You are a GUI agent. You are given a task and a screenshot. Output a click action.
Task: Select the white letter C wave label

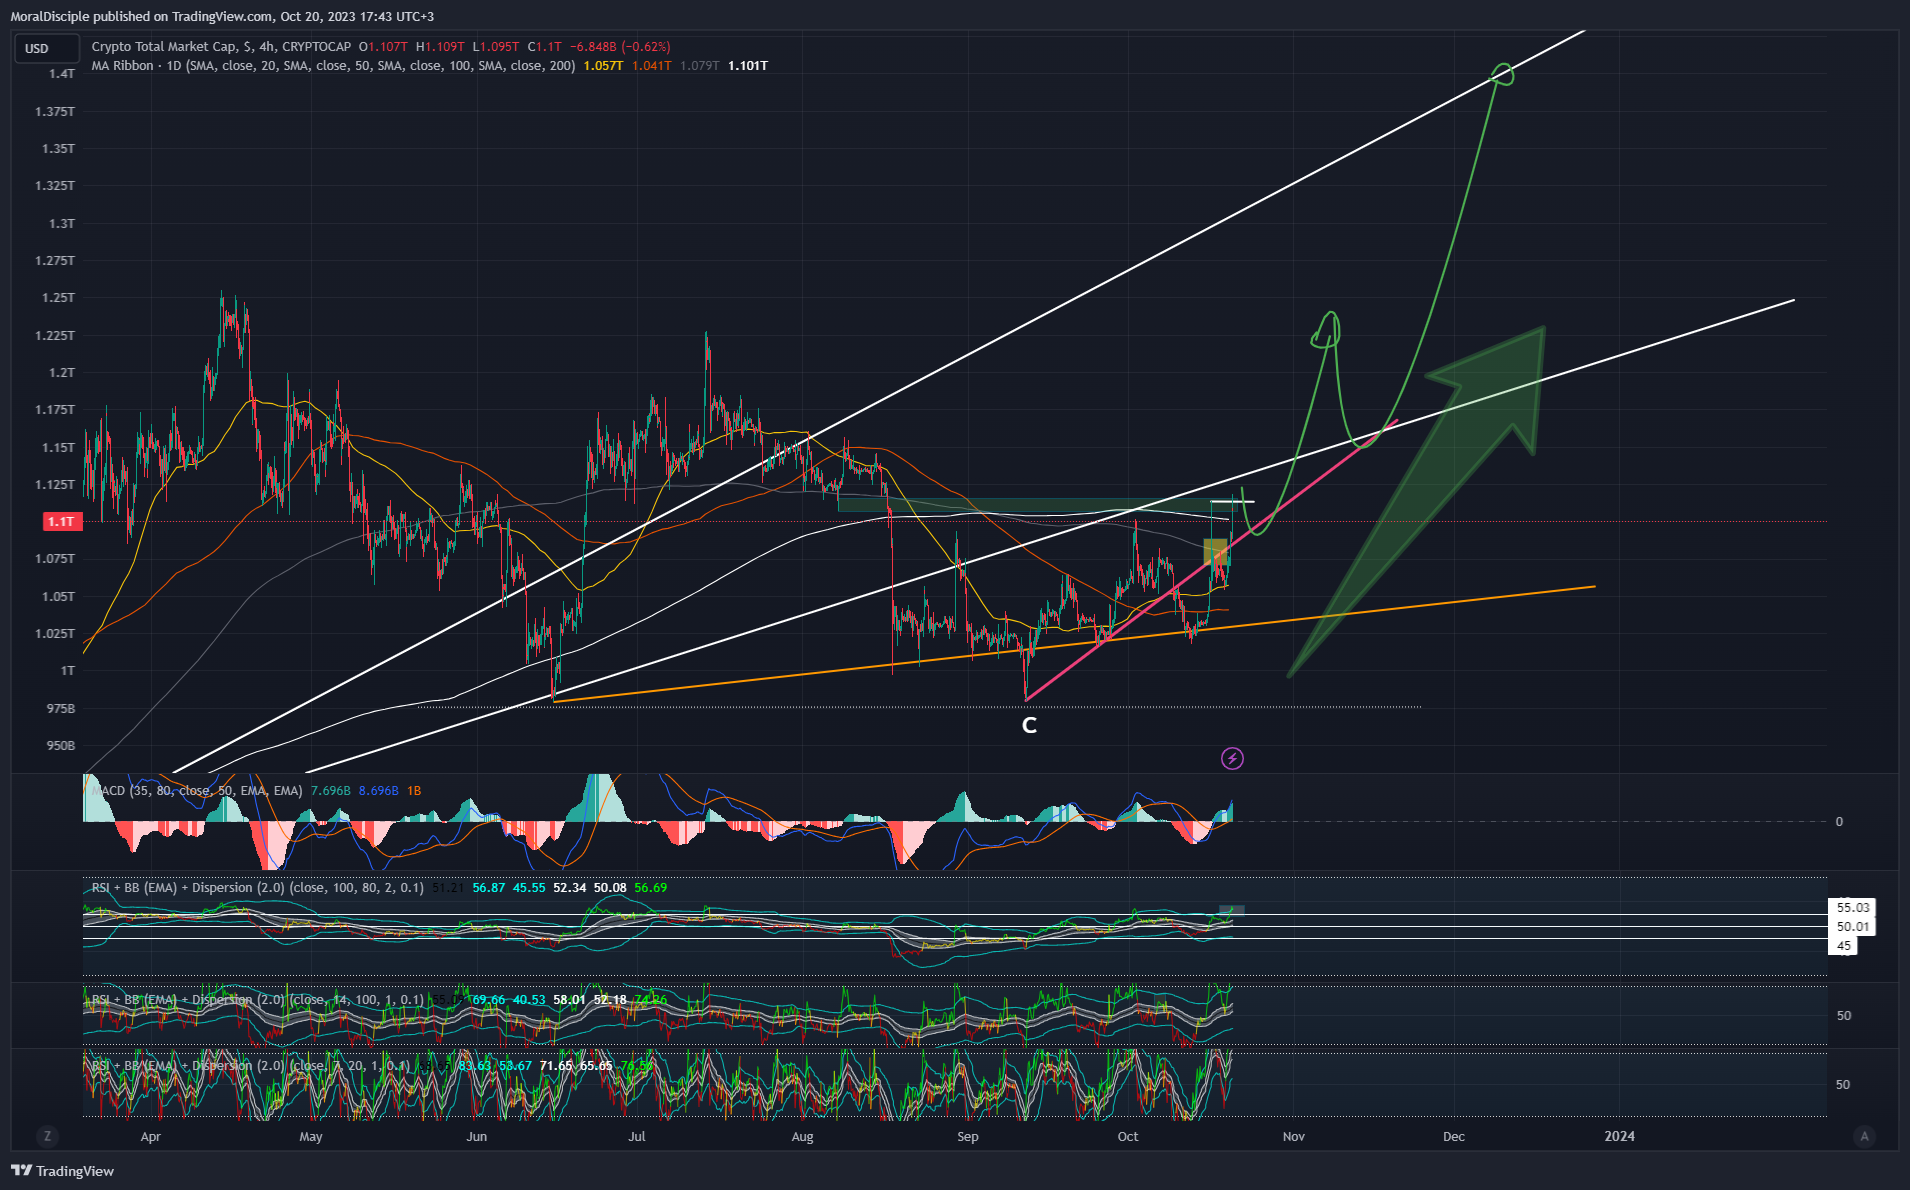point(1029,726)
